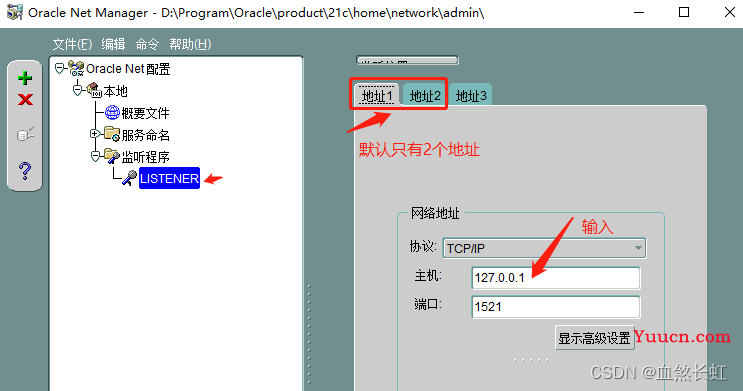
Task: Switch to the 地址2 tab
Action: click(425, 96)
